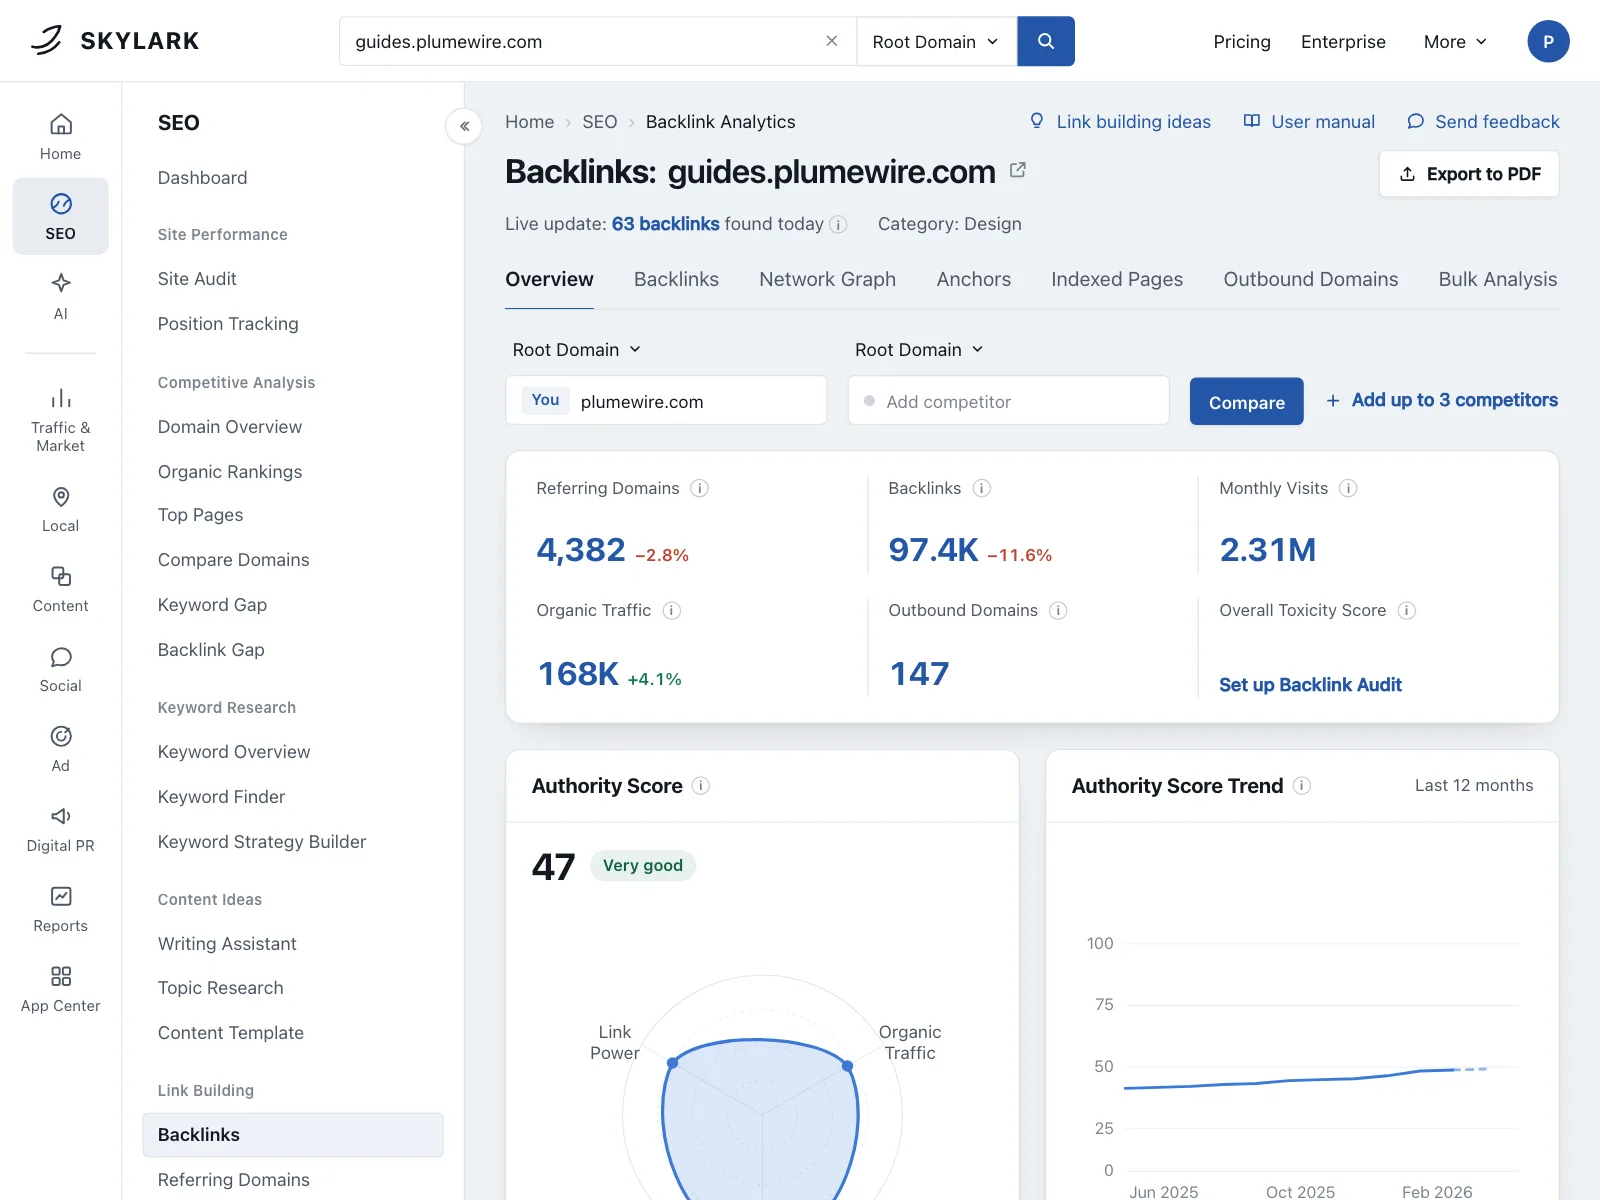1600x1200 pixels.
Task: Show Backlinks metric info tooltip
Action: coord(982,488)
